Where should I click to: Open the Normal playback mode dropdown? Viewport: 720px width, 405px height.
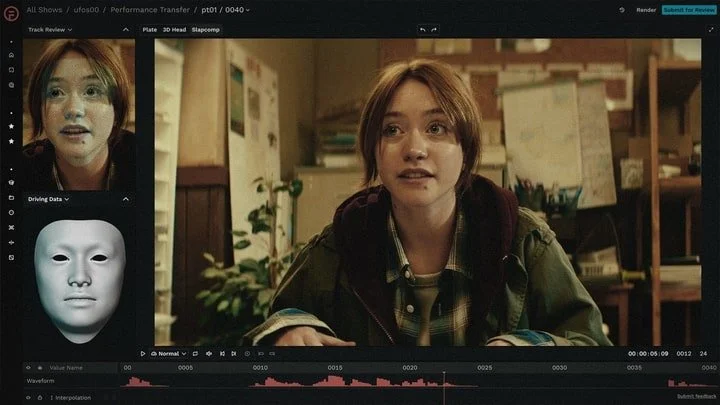pyautogui.click(x=170, y=353)
